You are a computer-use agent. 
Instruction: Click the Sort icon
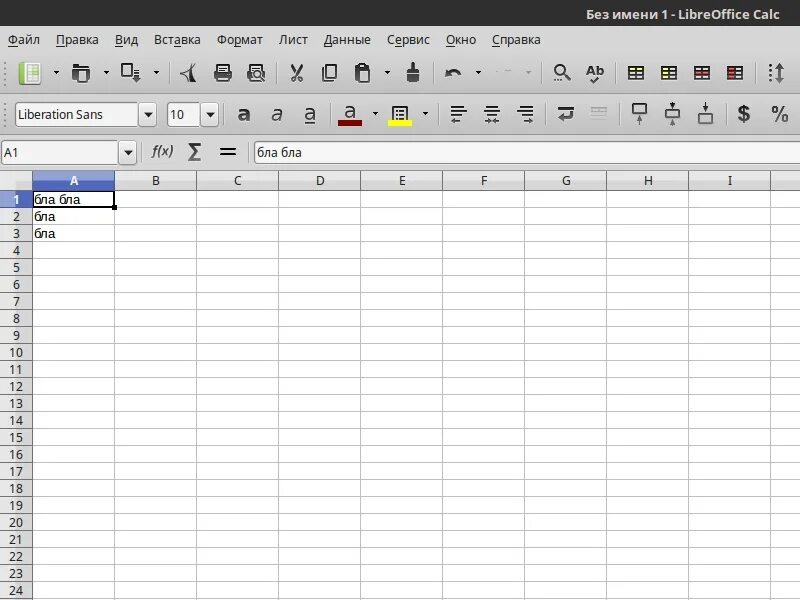(x=776, y=73)
